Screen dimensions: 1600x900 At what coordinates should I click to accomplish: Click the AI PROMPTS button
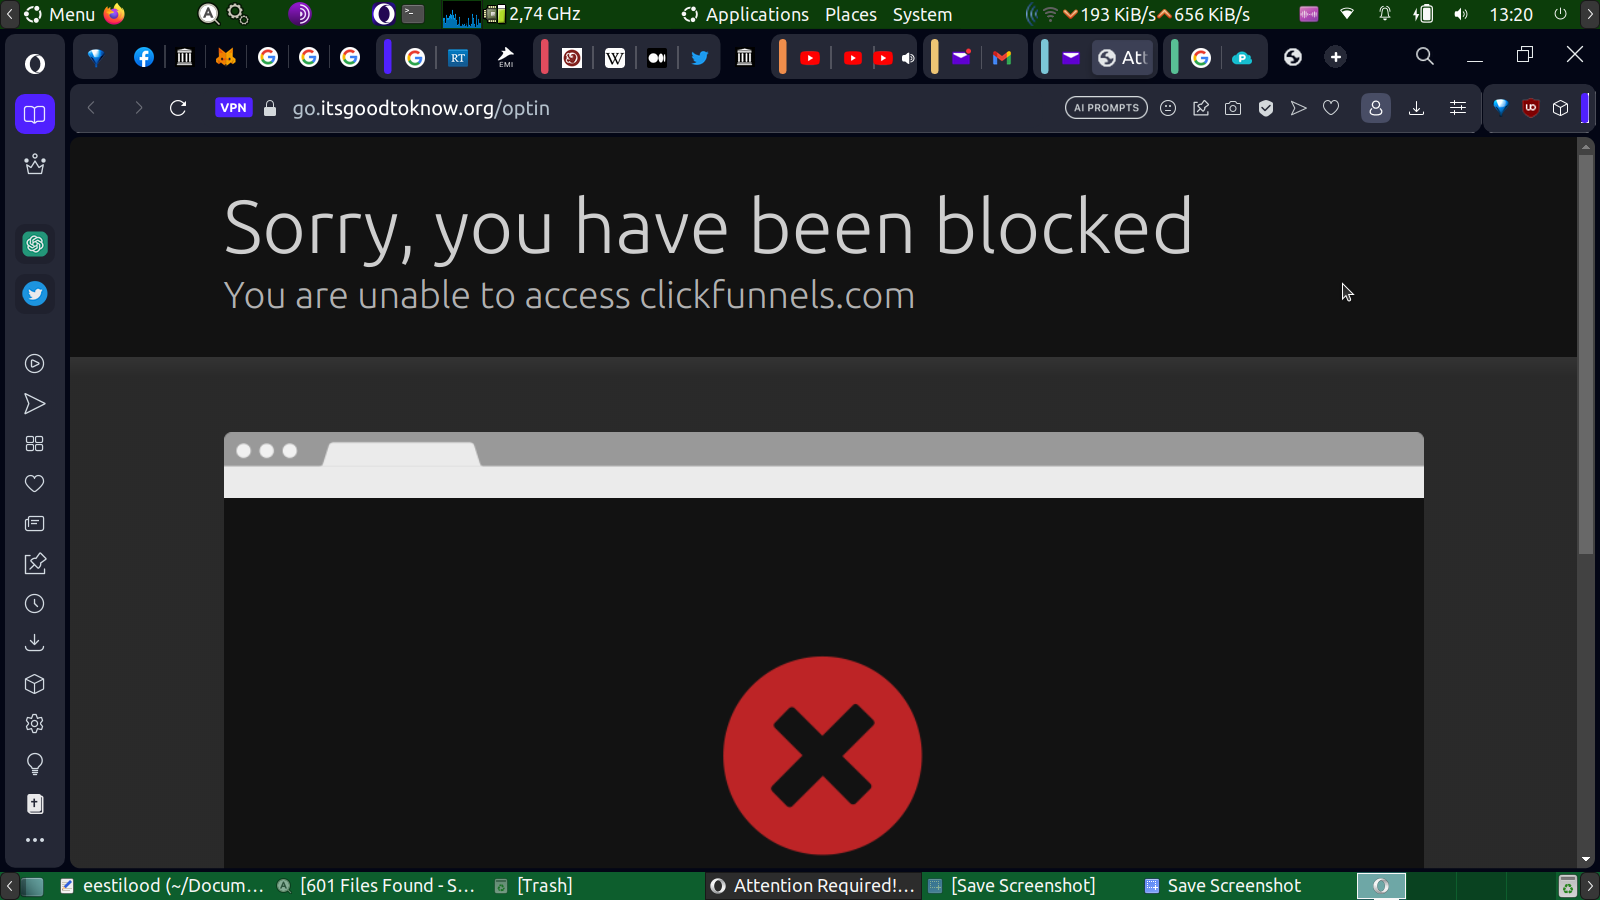1106,108
